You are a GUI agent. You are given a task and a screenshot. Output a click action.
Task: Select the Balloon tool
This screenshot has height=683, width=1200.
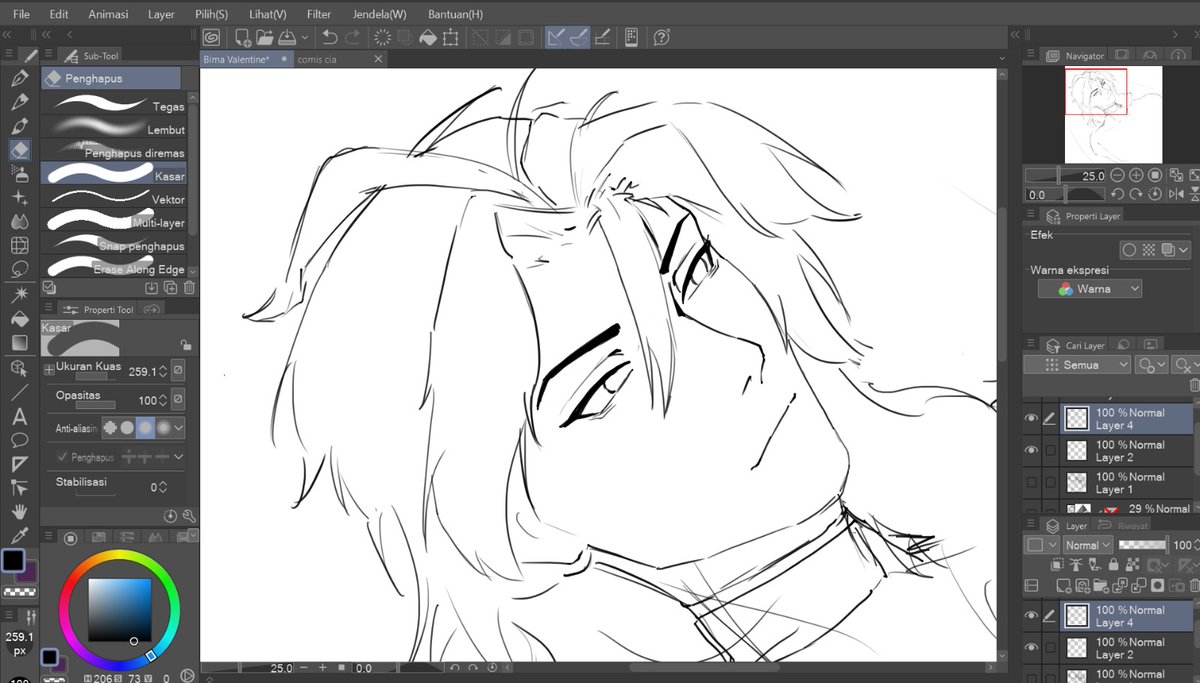click(19, 440)
